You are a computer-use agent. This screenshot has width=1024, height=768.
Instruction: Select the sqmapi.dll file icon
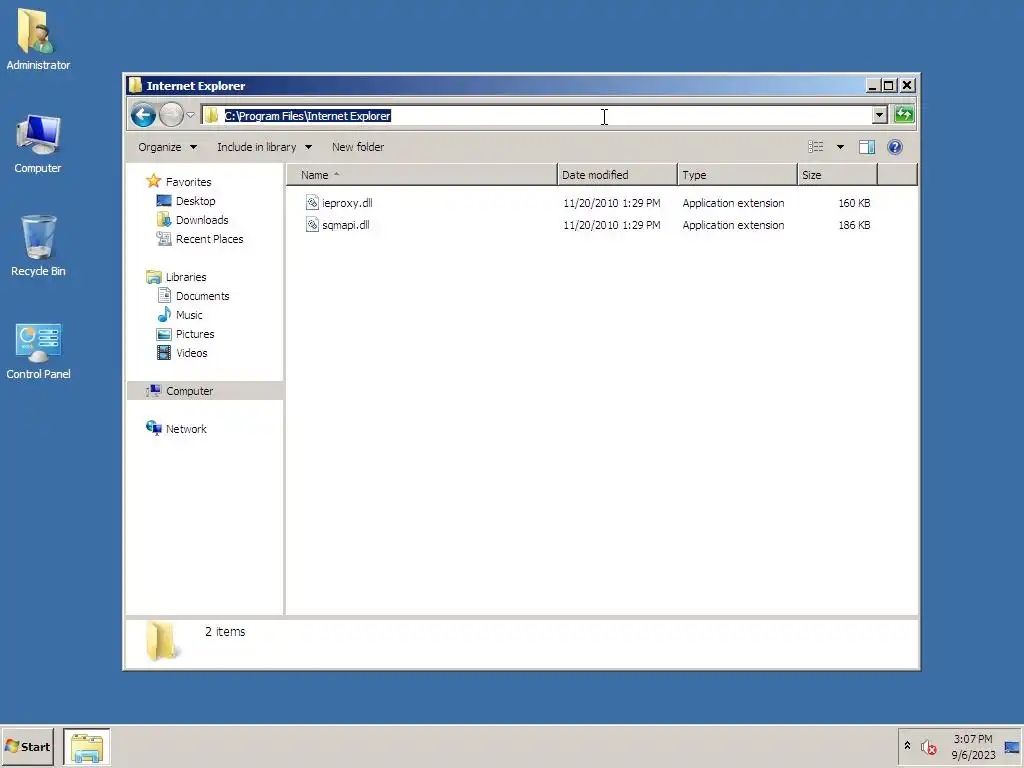(x=312, y=225)
